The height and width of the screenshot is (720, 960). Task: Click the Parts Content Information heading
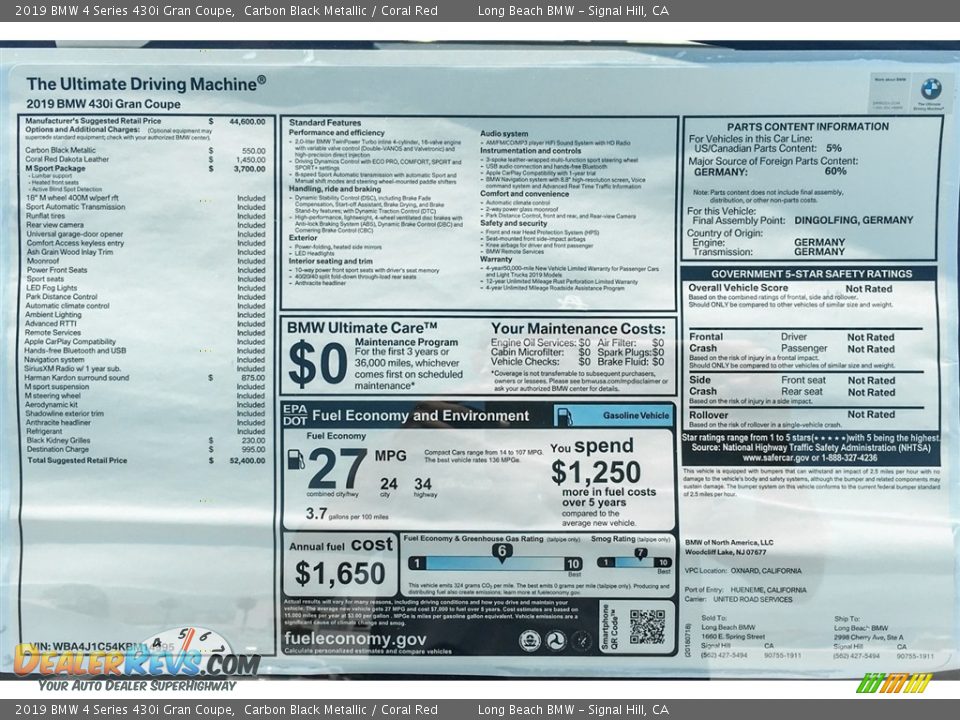[807, 127]
